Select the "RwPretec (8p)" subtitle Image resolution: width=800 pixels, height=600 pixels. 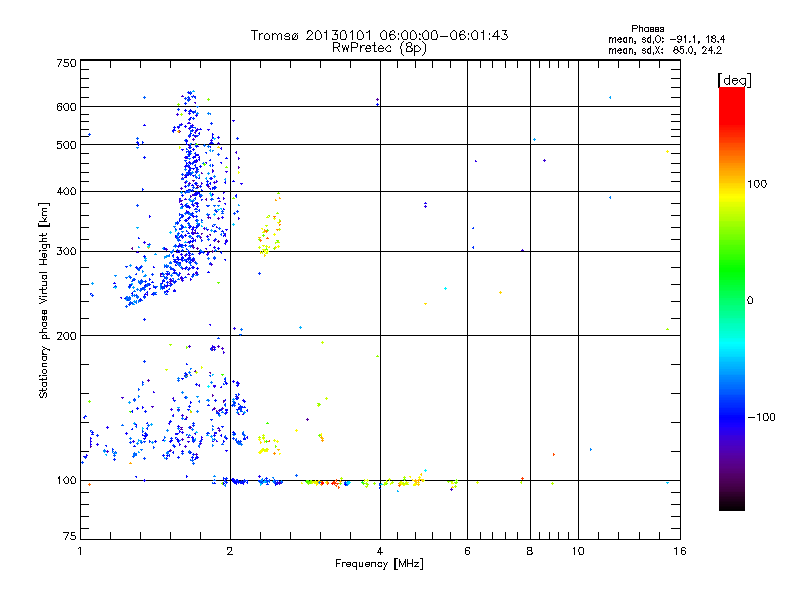tap(379, 48)
